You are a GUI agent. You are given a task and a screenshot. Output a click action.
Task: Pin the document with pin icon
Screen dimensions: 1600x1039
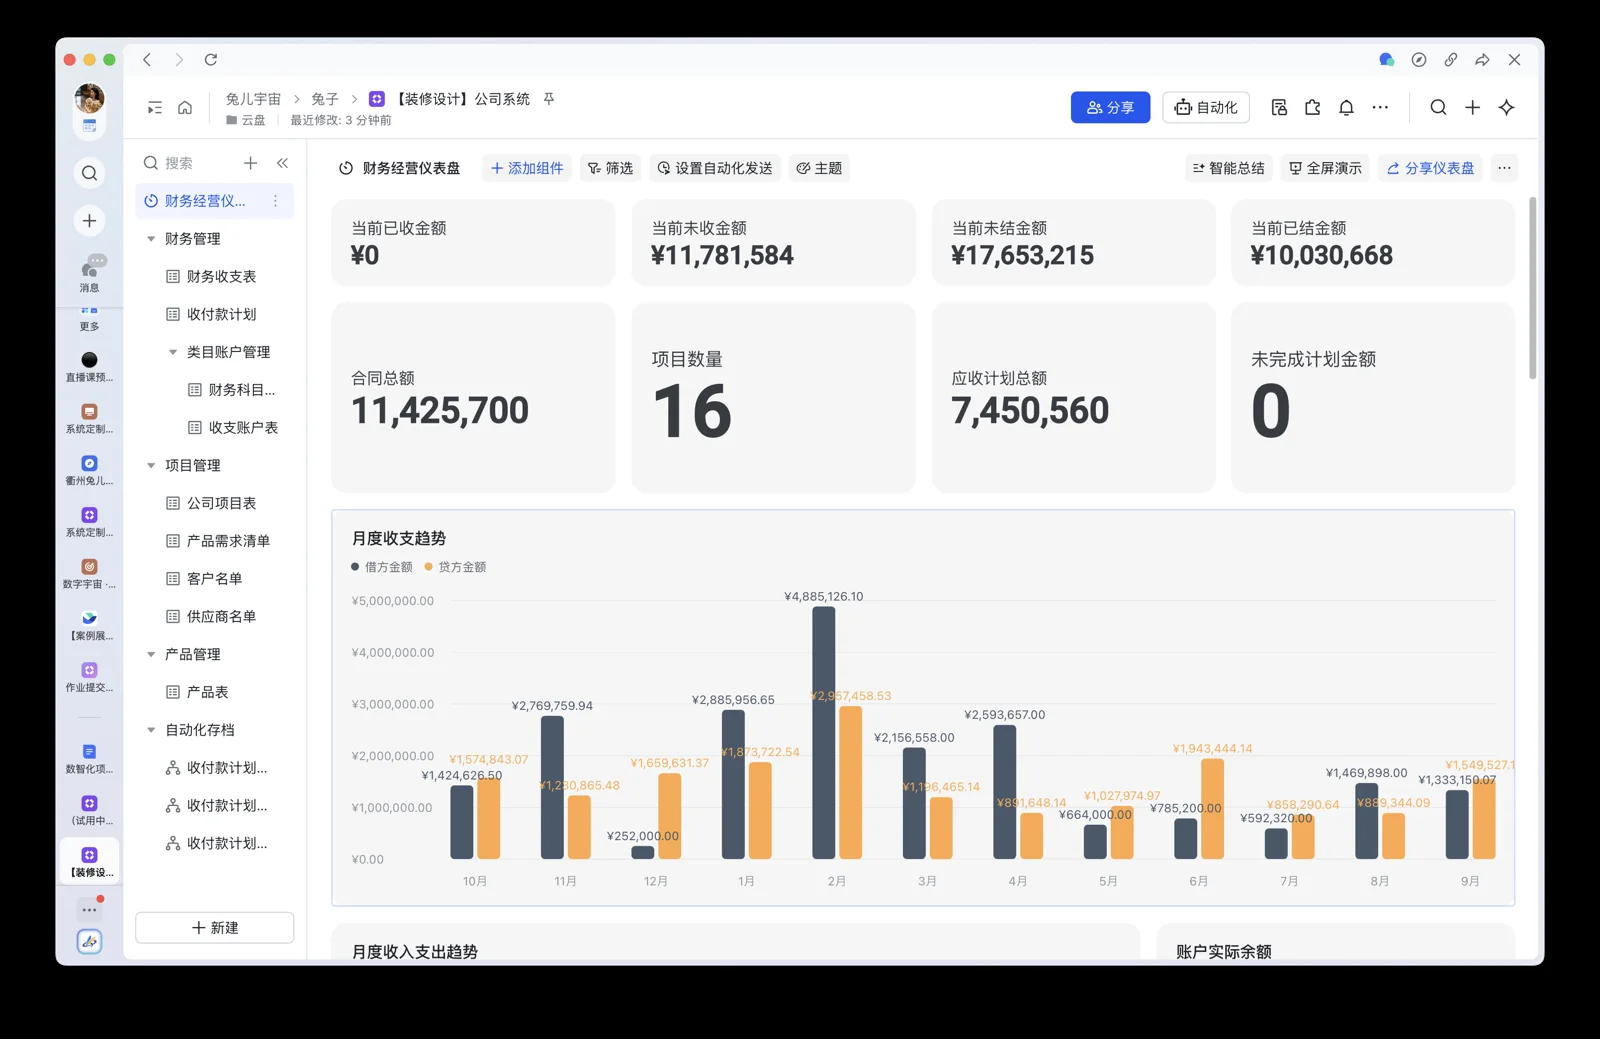(549, 99)
